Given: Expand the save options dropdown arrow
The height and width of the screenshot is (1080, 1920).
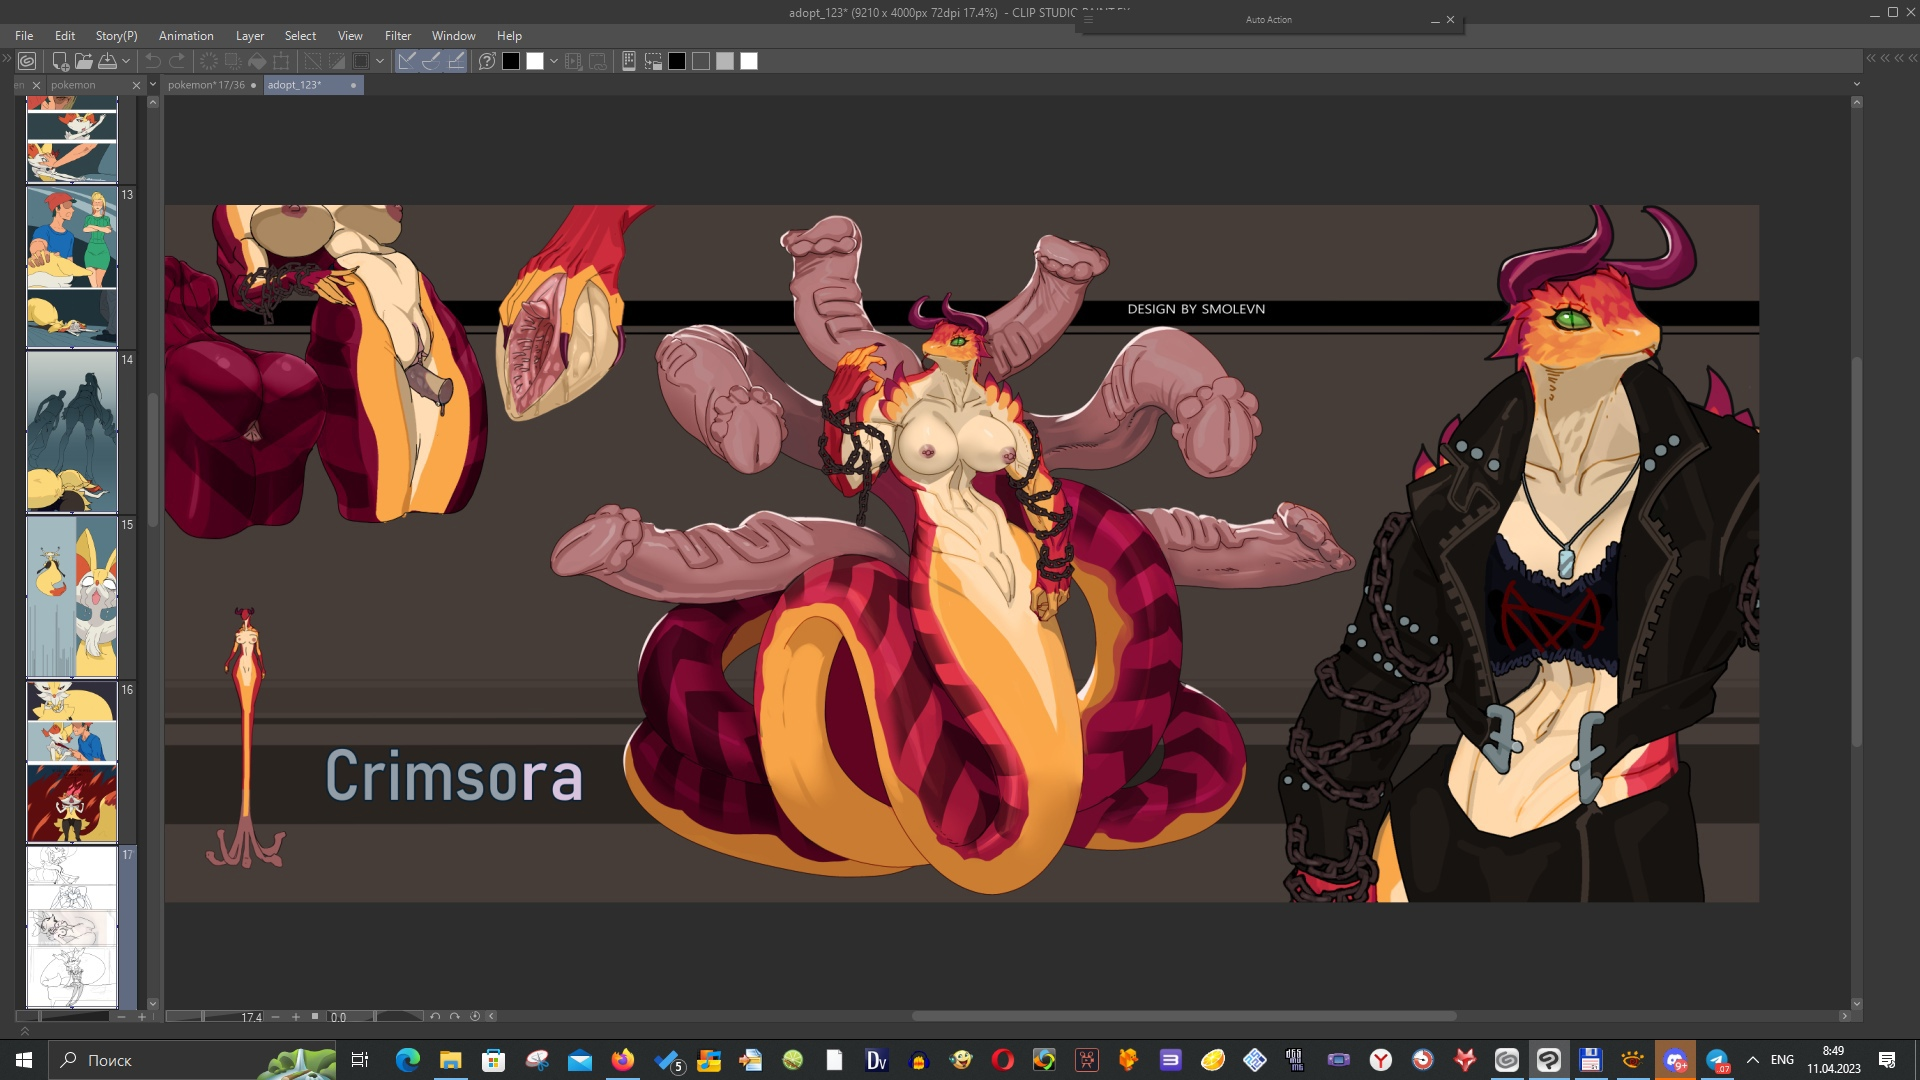Looking at the screenshot, I should click(126, 61).
